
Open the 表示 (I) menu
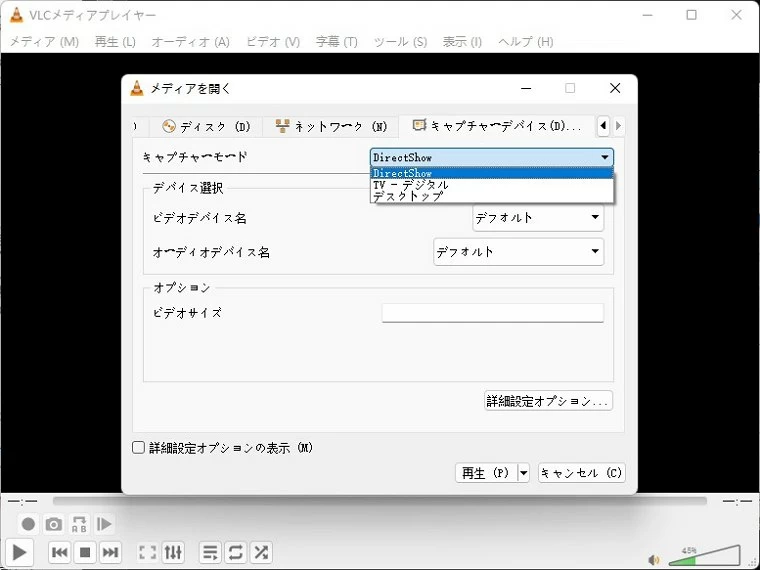coord(462,42)
